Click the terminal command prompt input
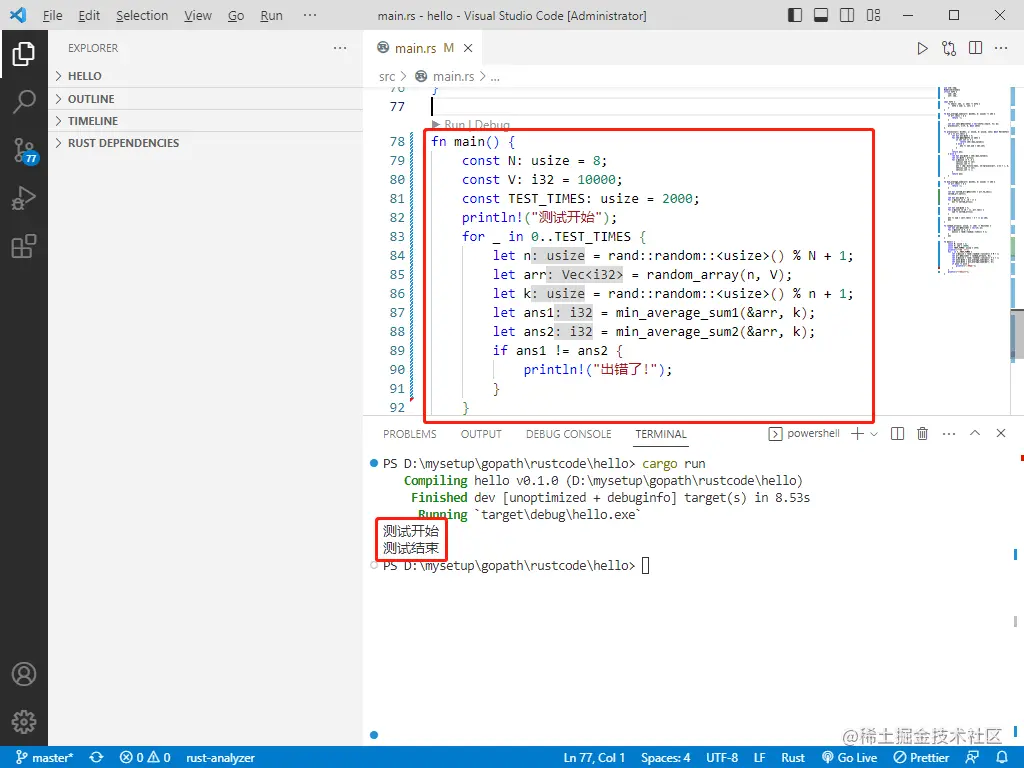1024x768 pixels. pyautogui.click(x=645, y=566)
